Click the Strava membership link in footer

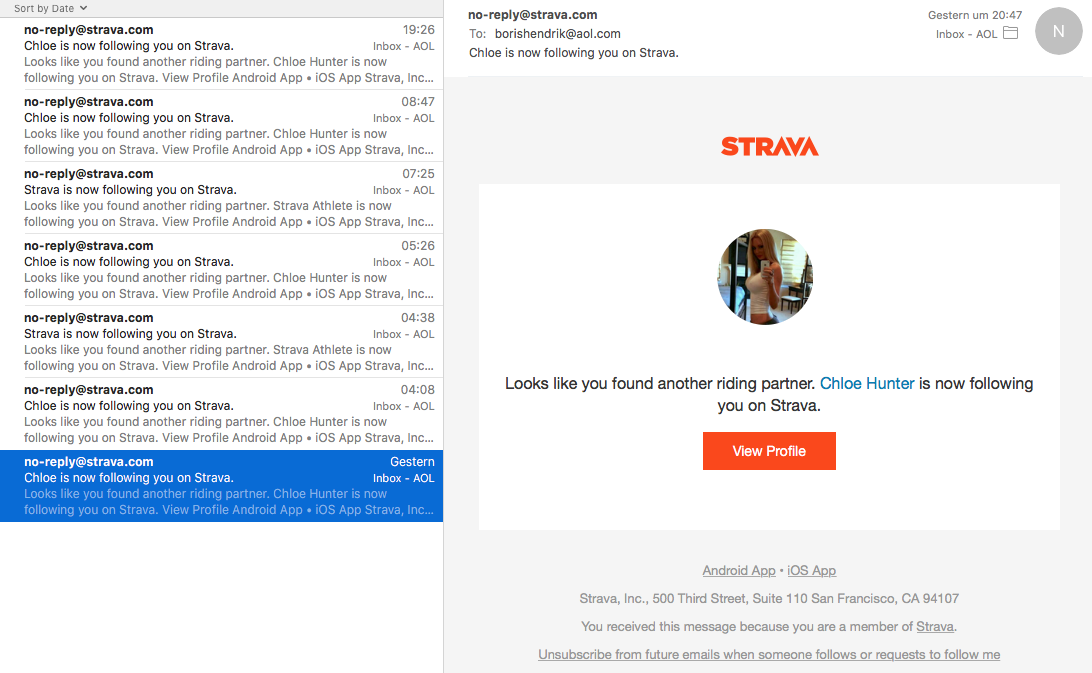(935, 626)
